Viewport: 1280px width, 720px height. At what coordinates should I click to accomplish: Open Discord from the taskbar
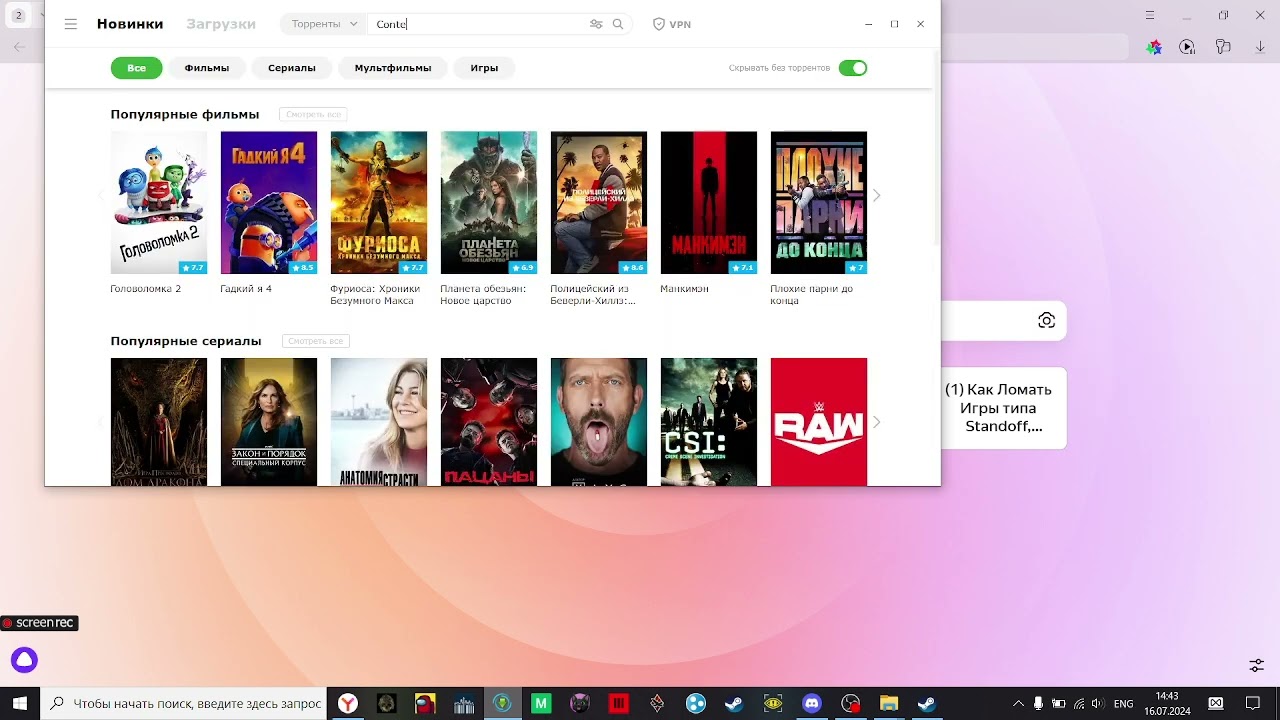[x=812, y=704]
